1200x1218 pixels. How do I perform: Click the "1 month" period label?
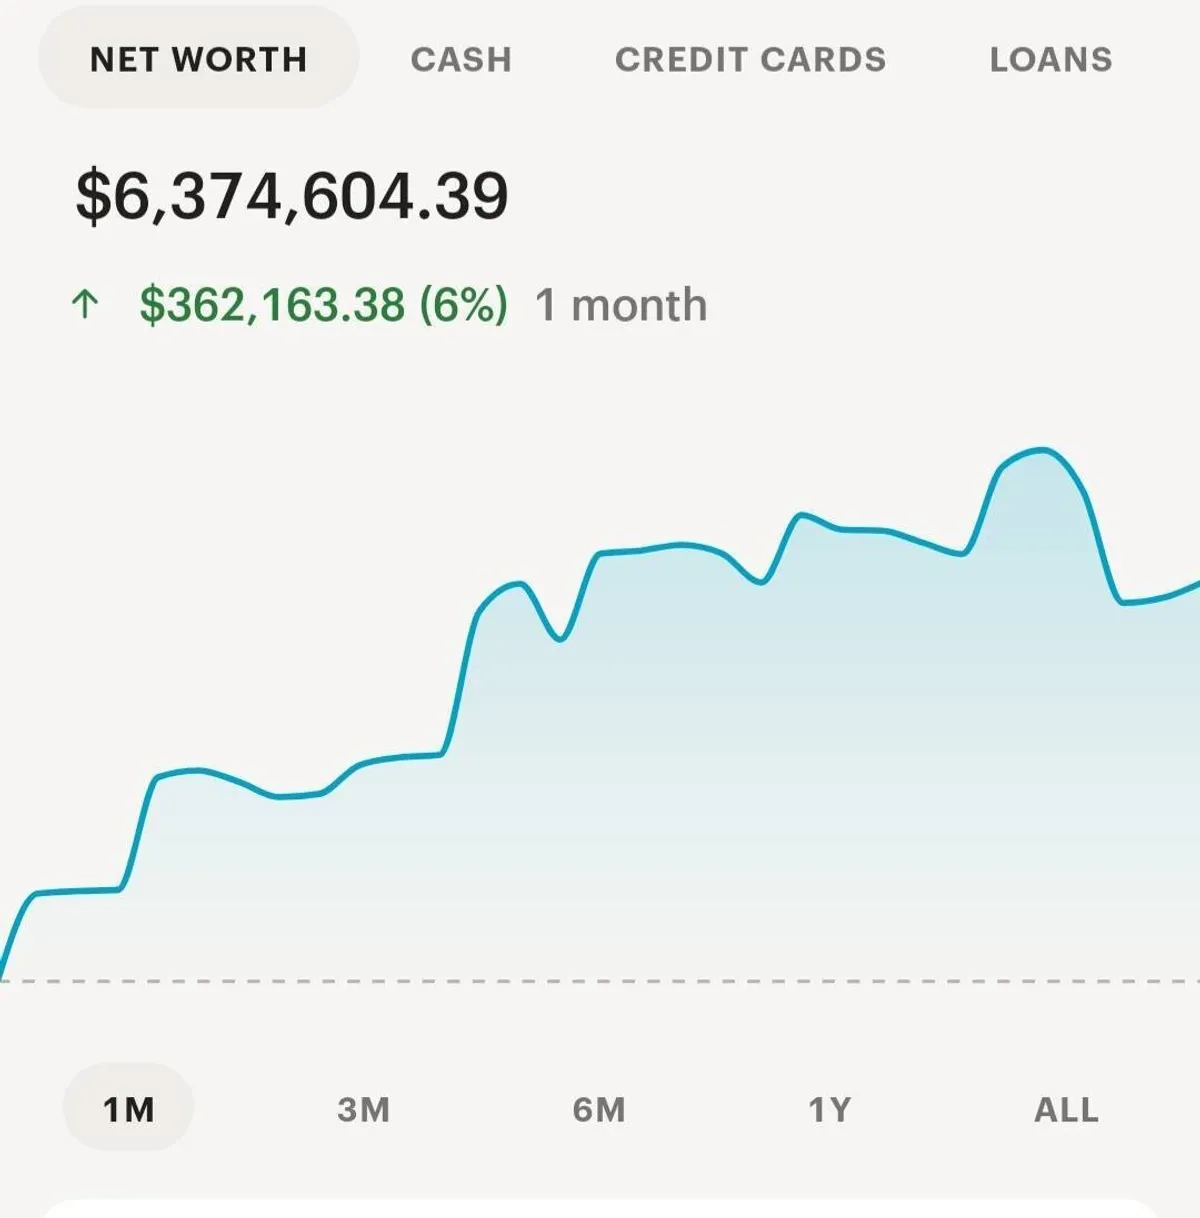[x=621, y=305]
